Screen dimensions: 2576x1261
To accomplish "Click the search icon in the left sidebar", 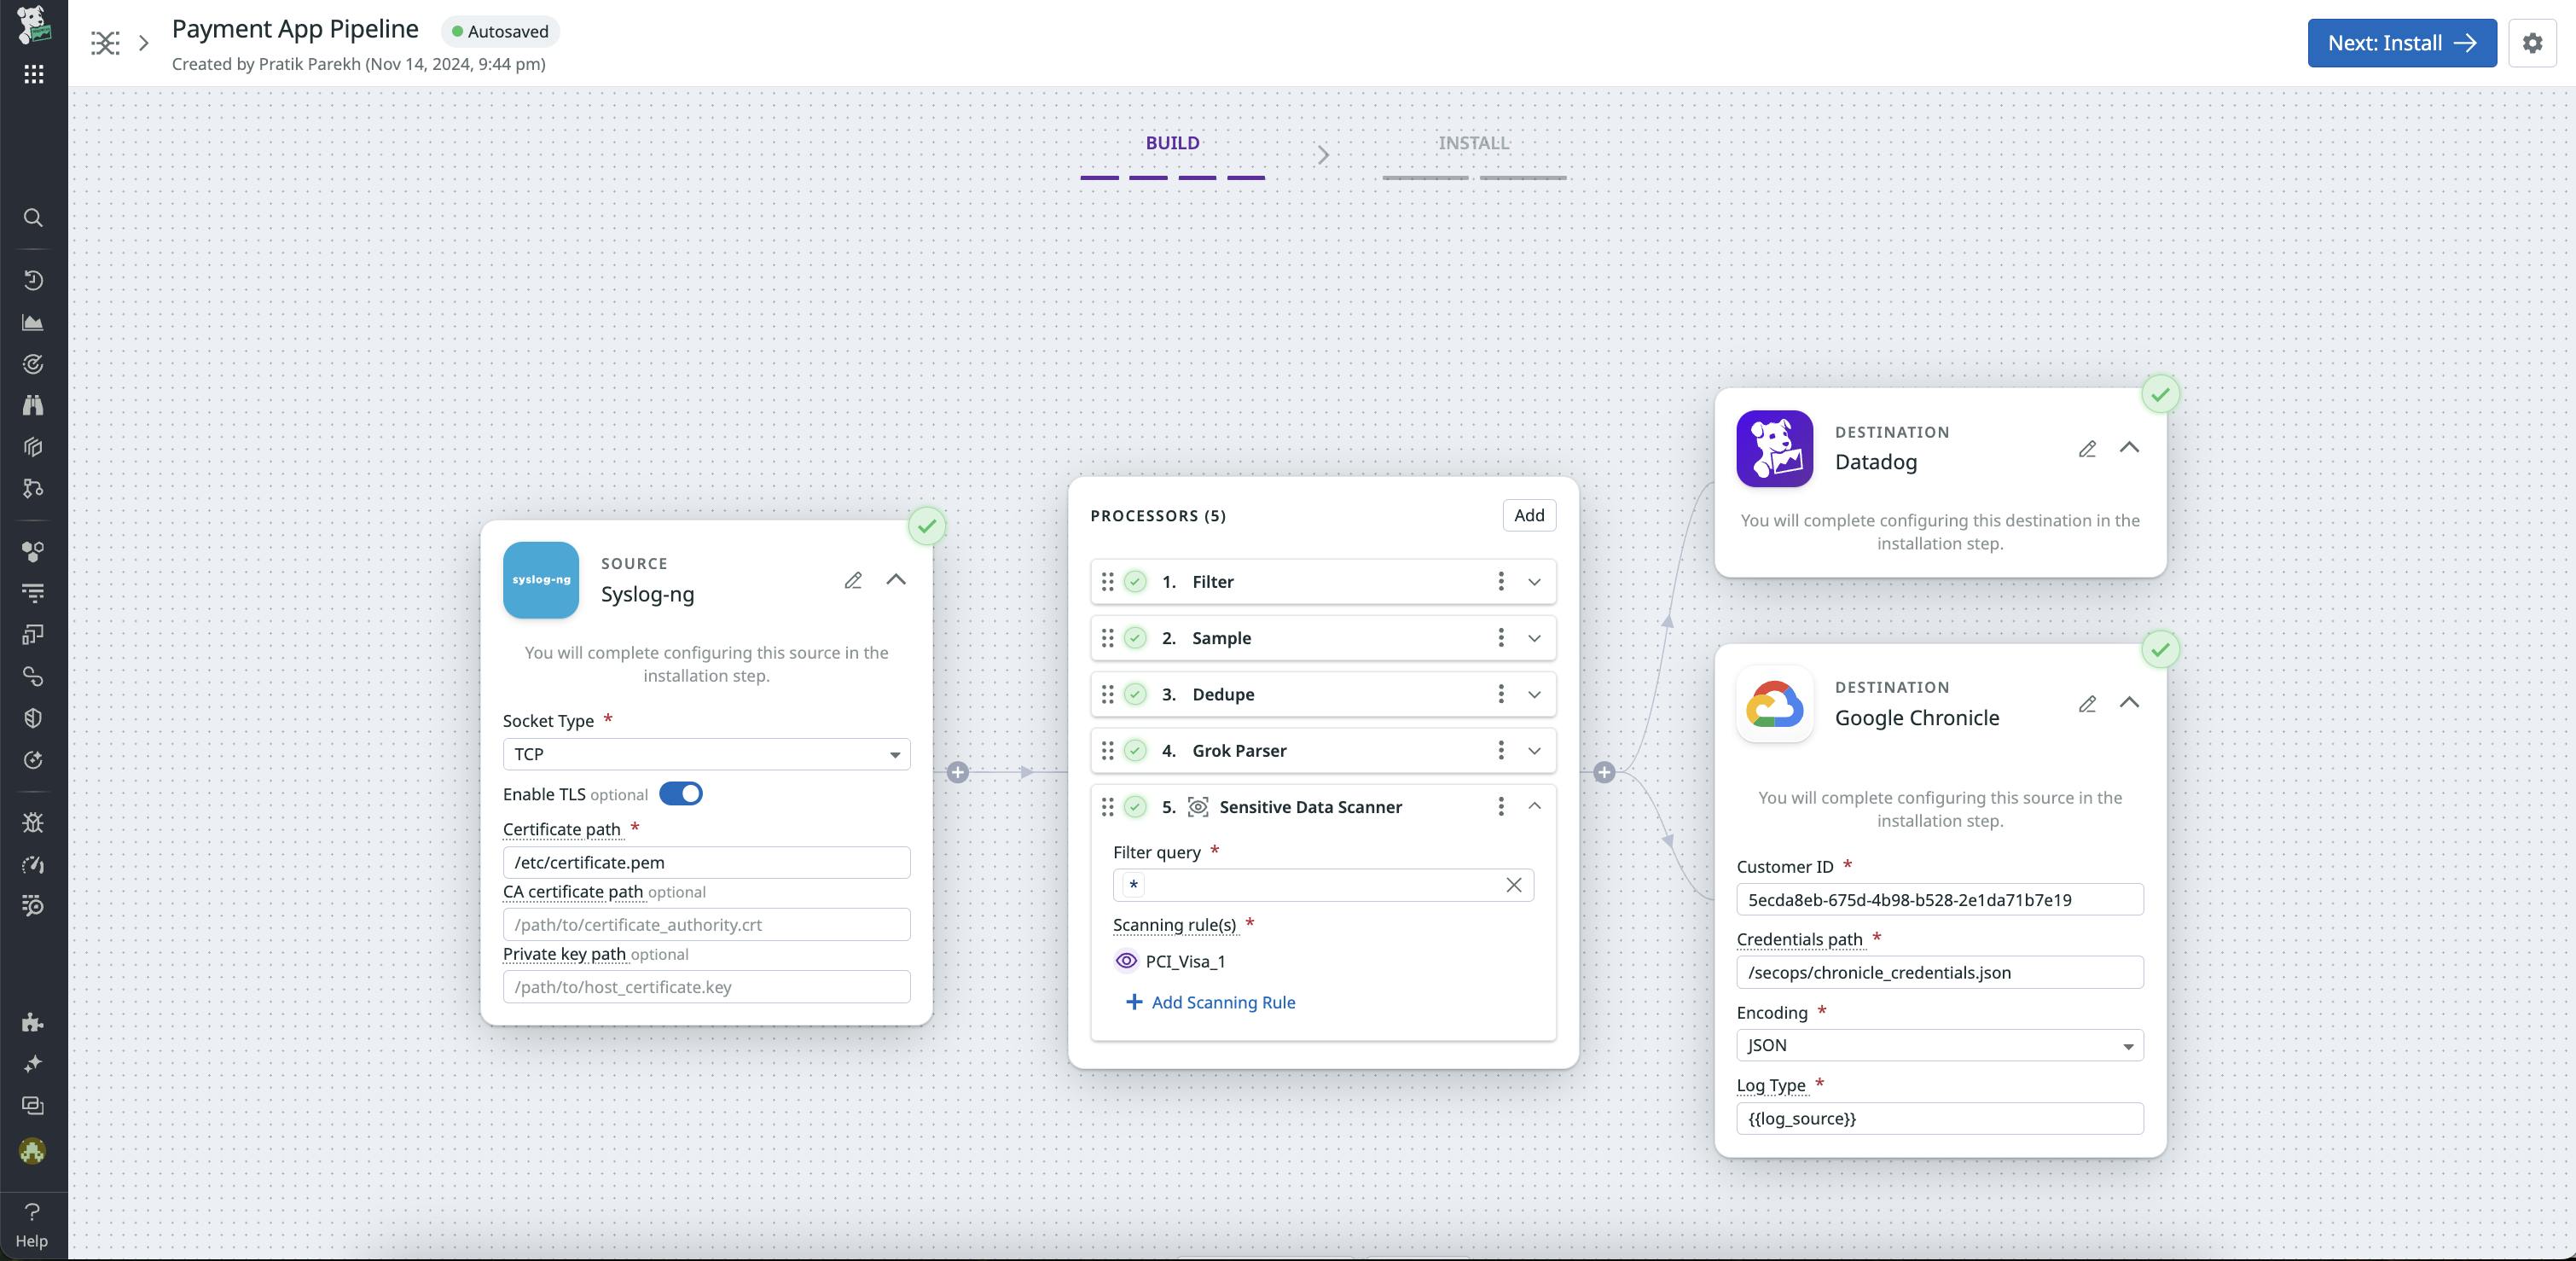I will 33,218.
